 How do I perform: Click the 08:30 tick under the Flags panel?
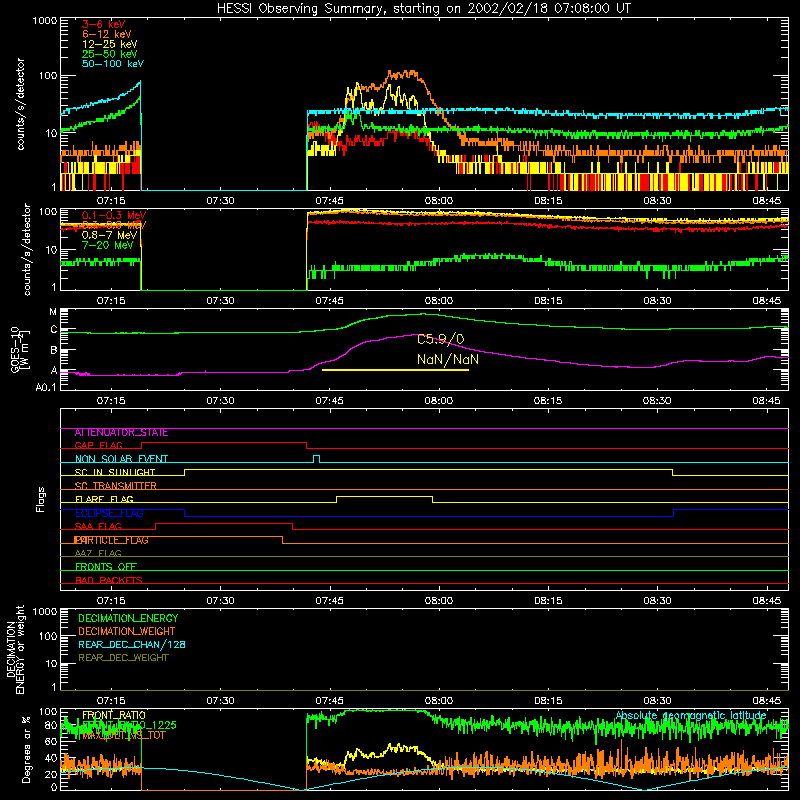[657, 601]
